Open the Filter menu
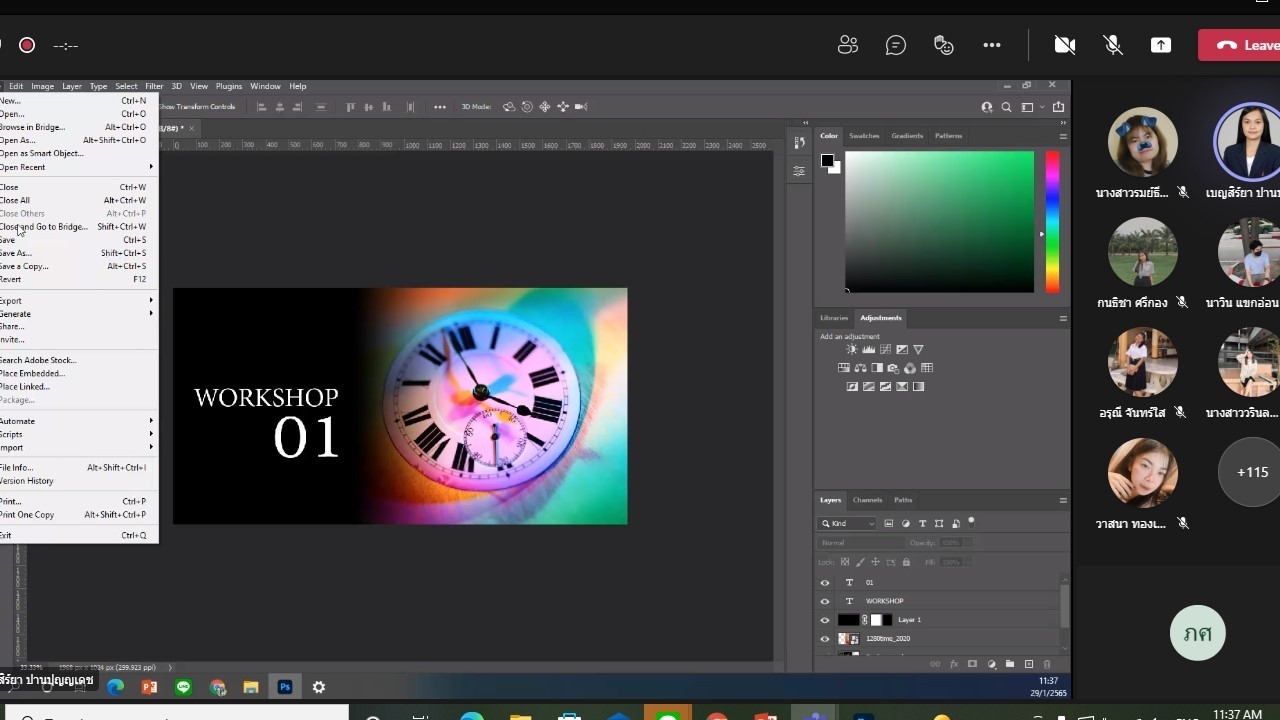1280x720 pixels. tap(154, 86)
